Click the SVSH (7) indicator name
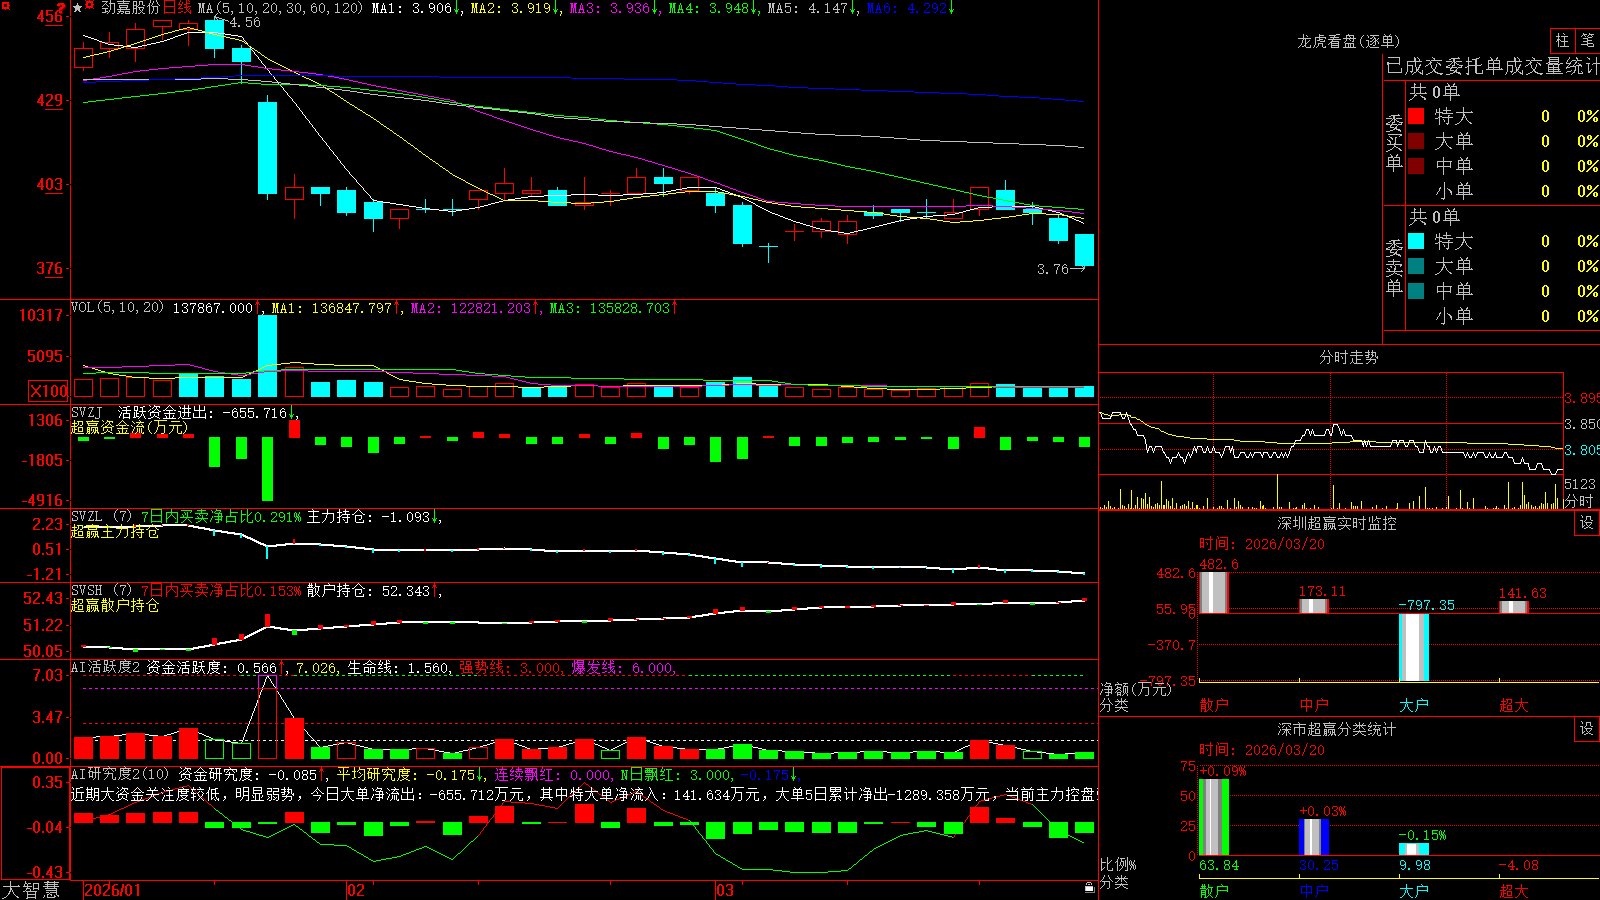1600x900 pixels. (x=102, y=591)
